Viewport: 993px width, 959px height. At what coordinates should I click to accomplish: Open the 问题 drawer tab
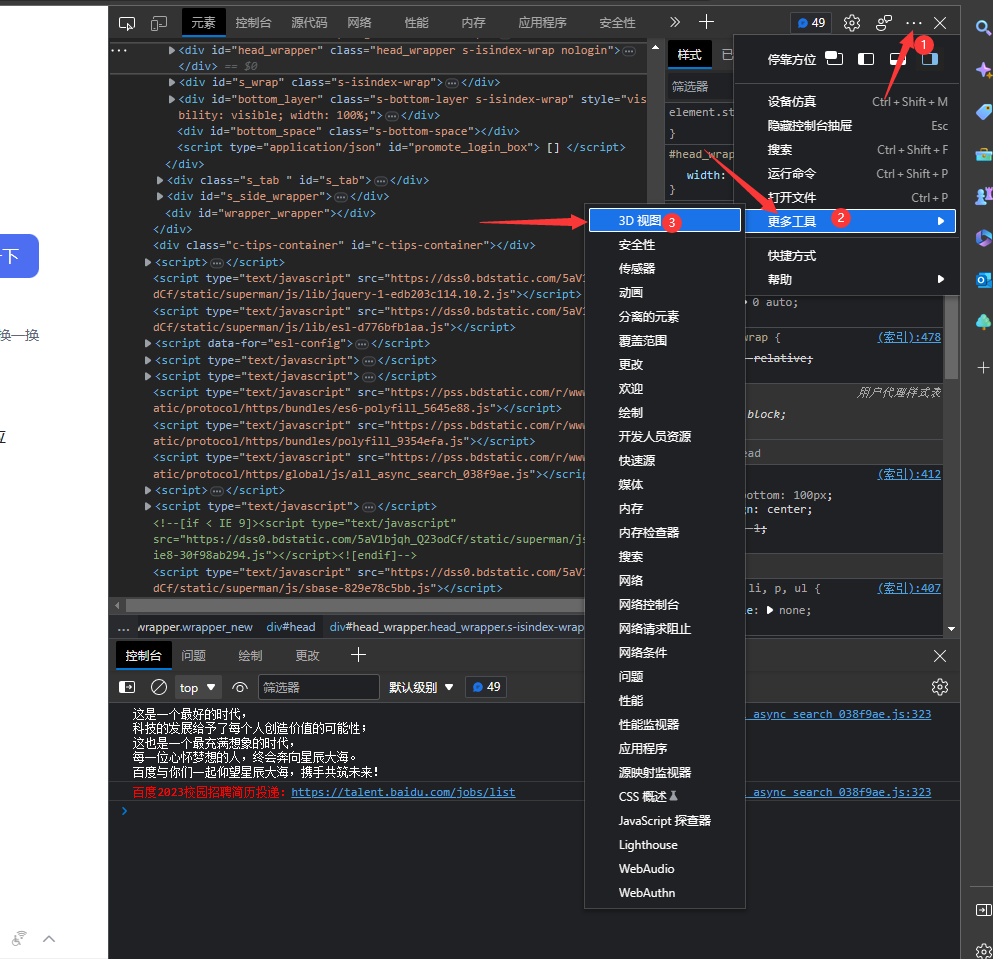tap(194, 656)
